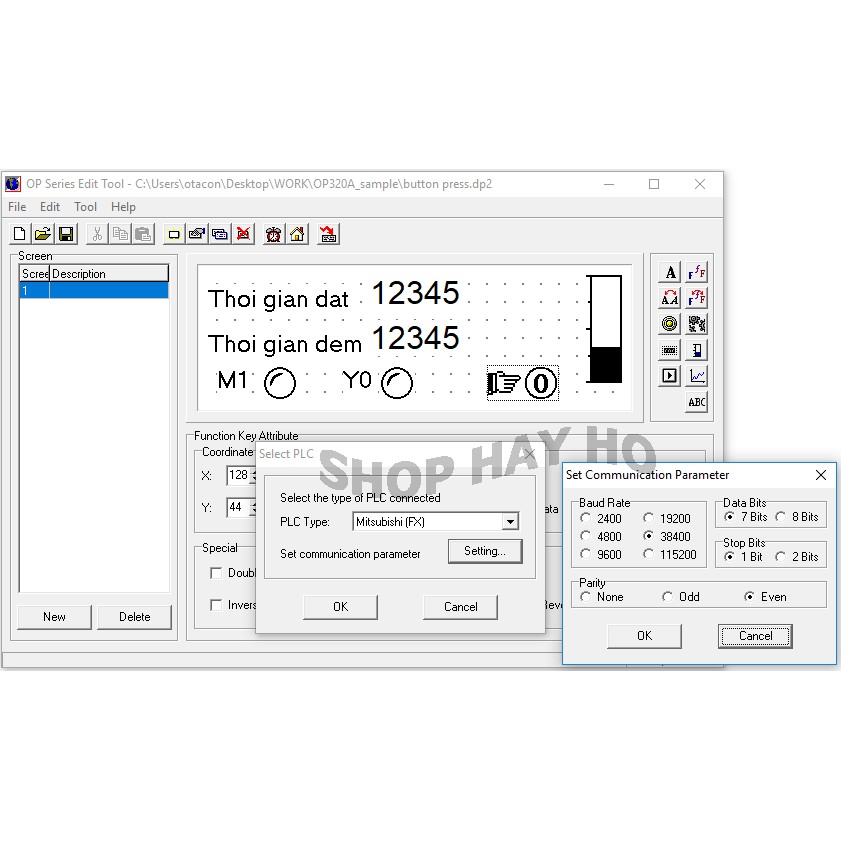This screenshot has width=841, height=841.
Task: Open the Tool menu
Action: 85,207
